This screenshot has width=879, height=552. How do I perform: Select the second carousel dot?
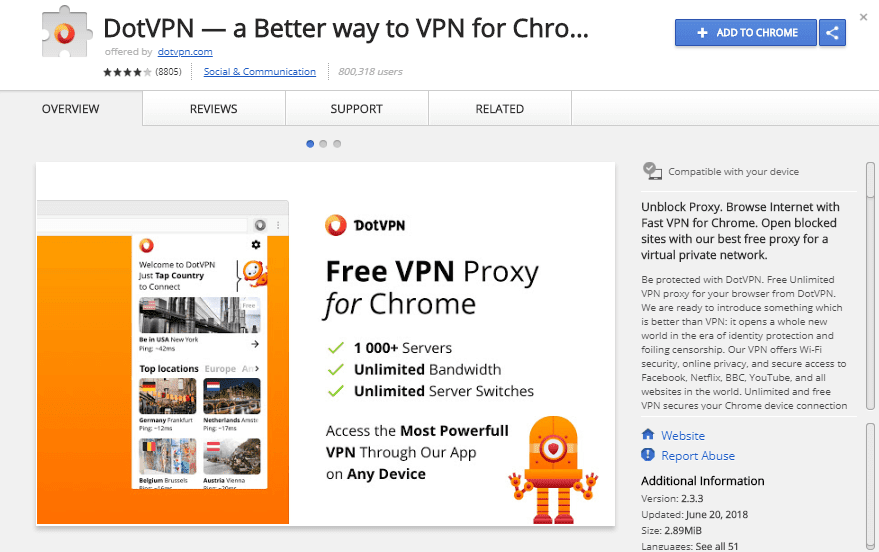[x=323, y=144]
